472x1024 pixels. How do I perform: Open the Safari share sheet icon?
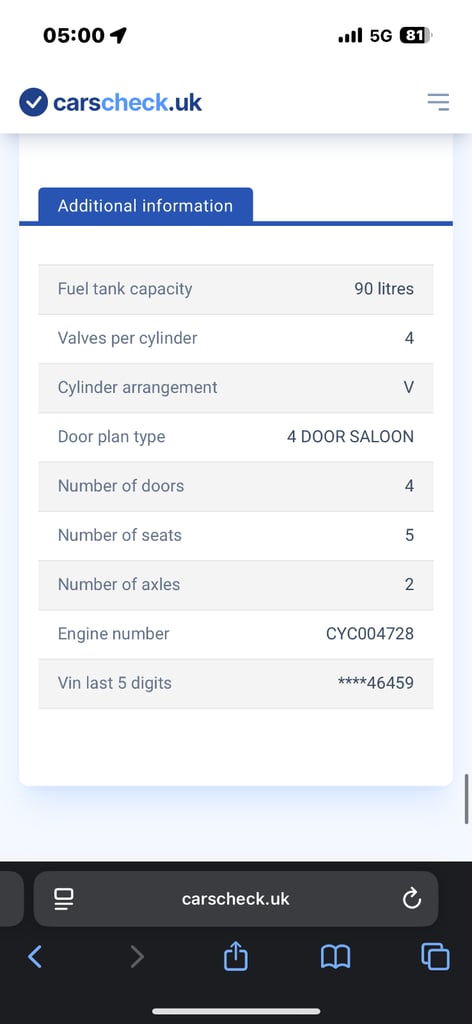[x=236, y=956]
